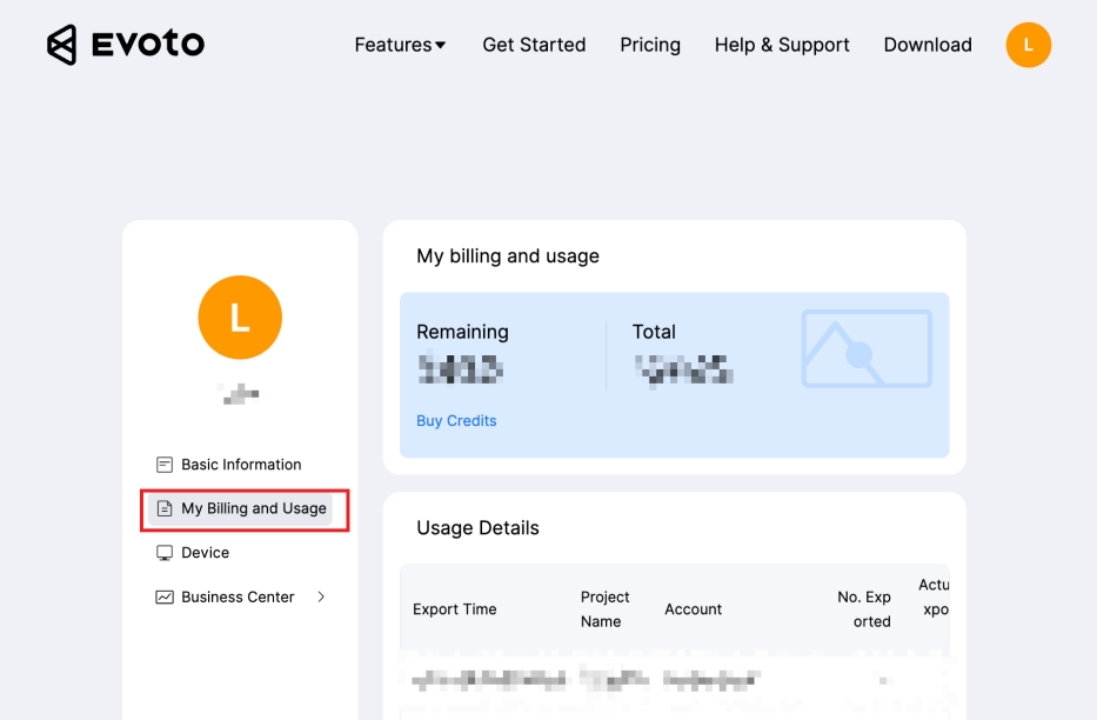This screenshot has height=720, width=1097.
Task: Click the Export Time column header
Action: click(455, 609)
